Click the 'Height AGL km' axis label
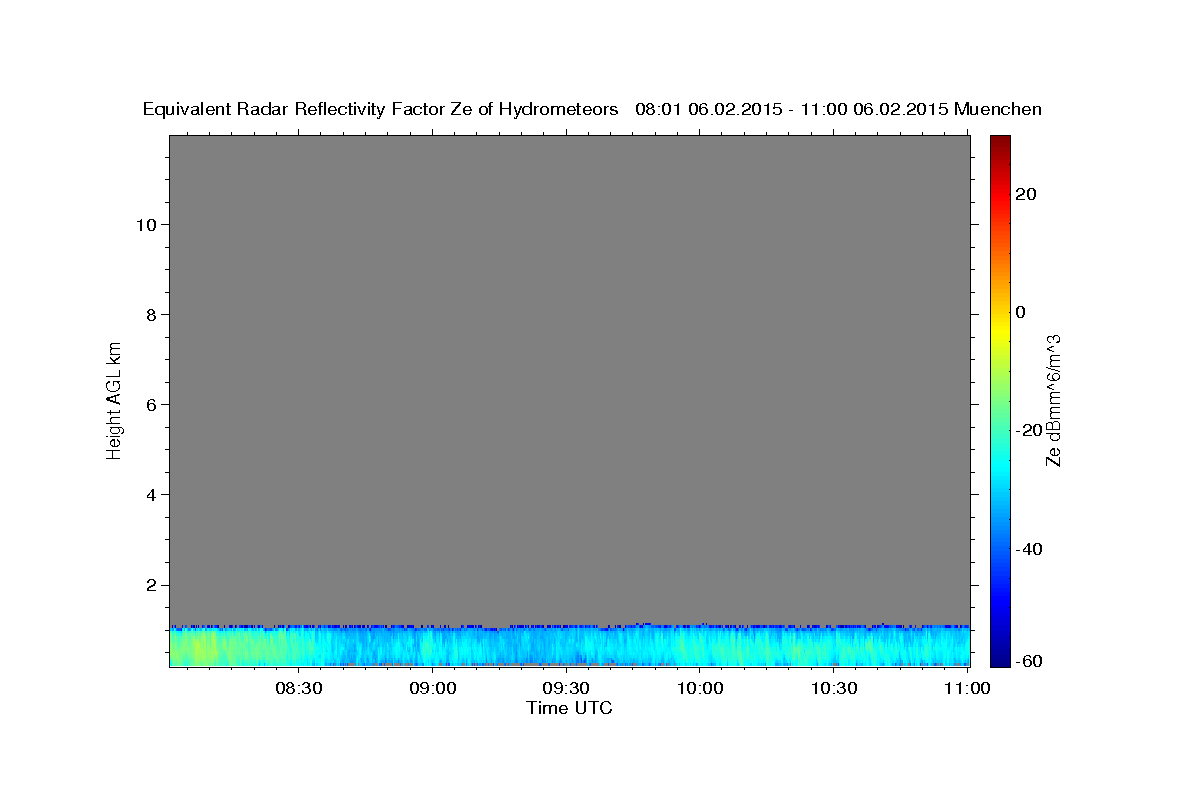Viewport: 1200px width, 800px height. click(x=114, y=400)
